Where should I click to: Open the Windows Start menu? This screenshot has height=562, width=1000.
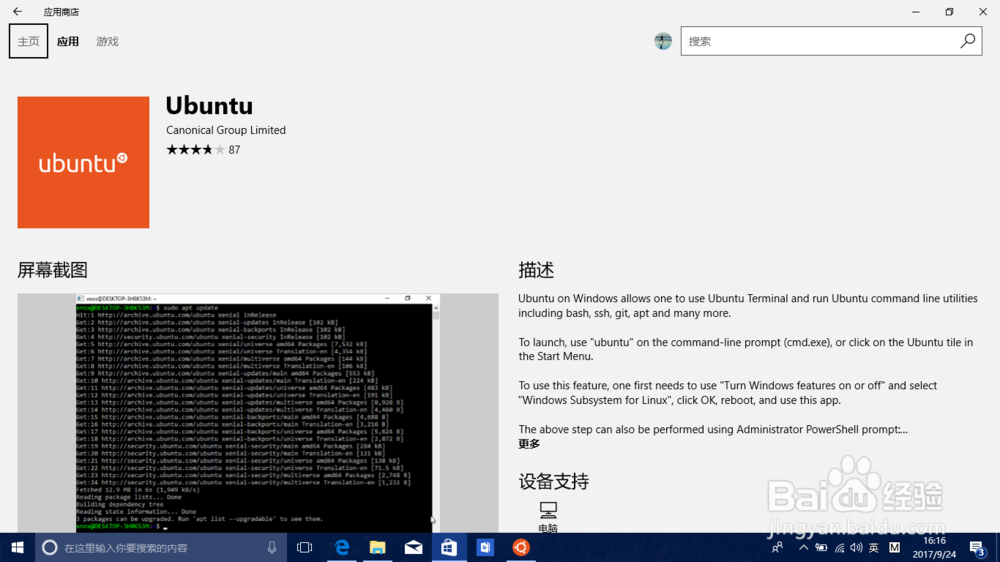point(17,547)
